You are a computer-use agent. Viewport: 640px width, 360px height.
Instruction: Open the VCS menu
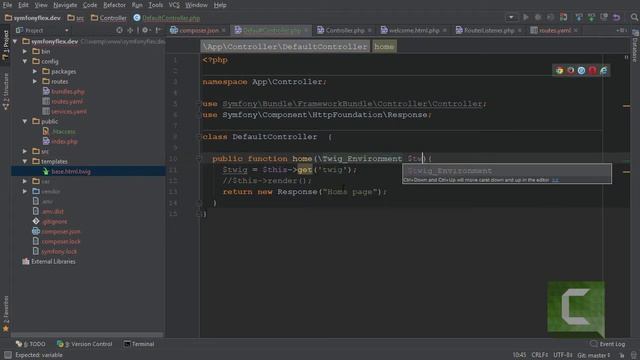174,5
